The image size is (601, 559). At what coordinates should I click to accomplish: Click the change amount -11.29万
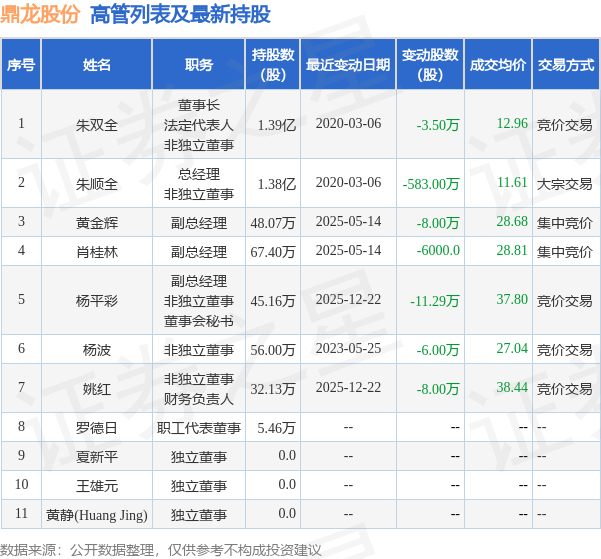(x=435, y=301)
